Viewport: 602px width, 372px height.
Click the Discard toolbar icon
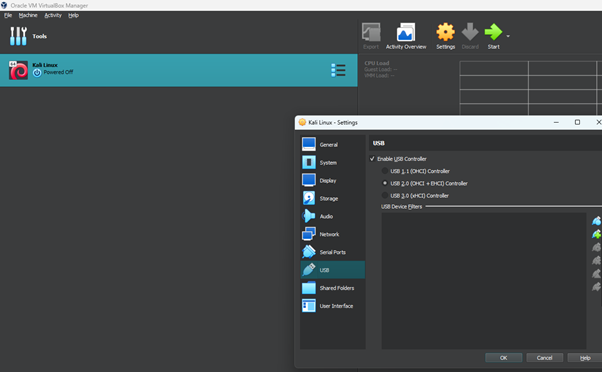coord(470,36)
